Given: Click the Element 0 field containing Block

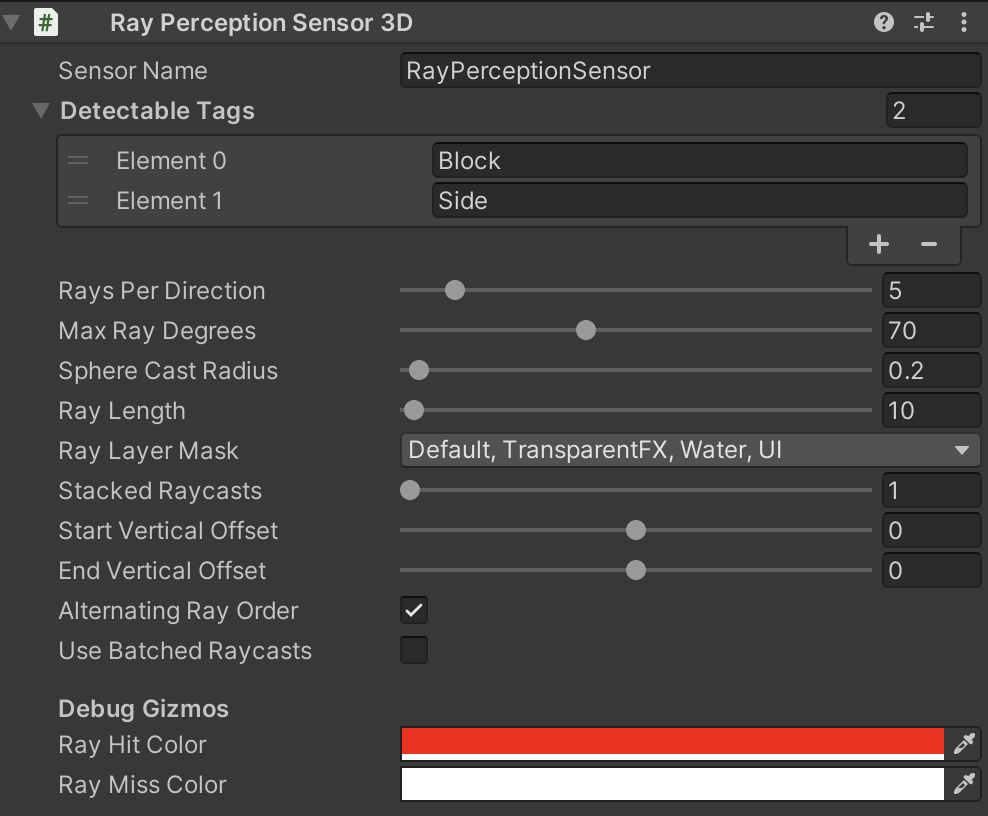Looking at the screenshot, I should coord(699,160).
